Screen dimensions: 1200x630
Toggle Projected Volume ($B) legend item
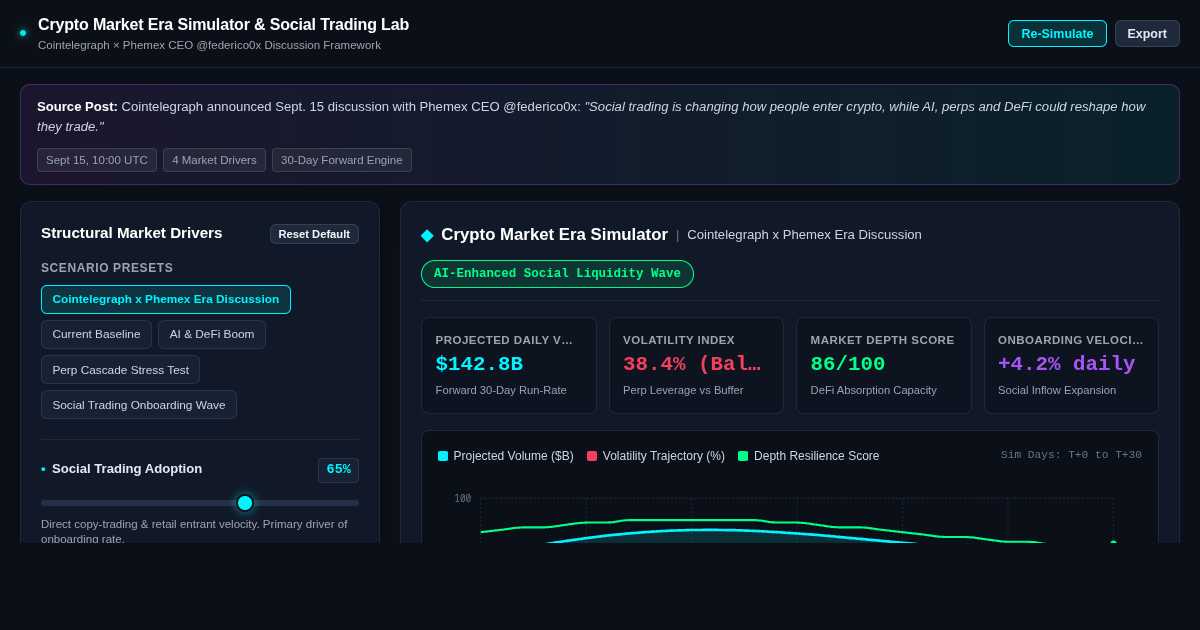[x=506, y=456]
